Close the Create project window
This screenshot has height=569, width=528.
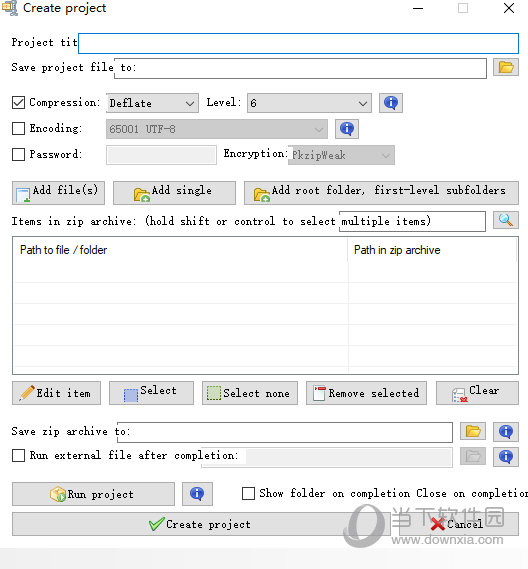[509, 8]
